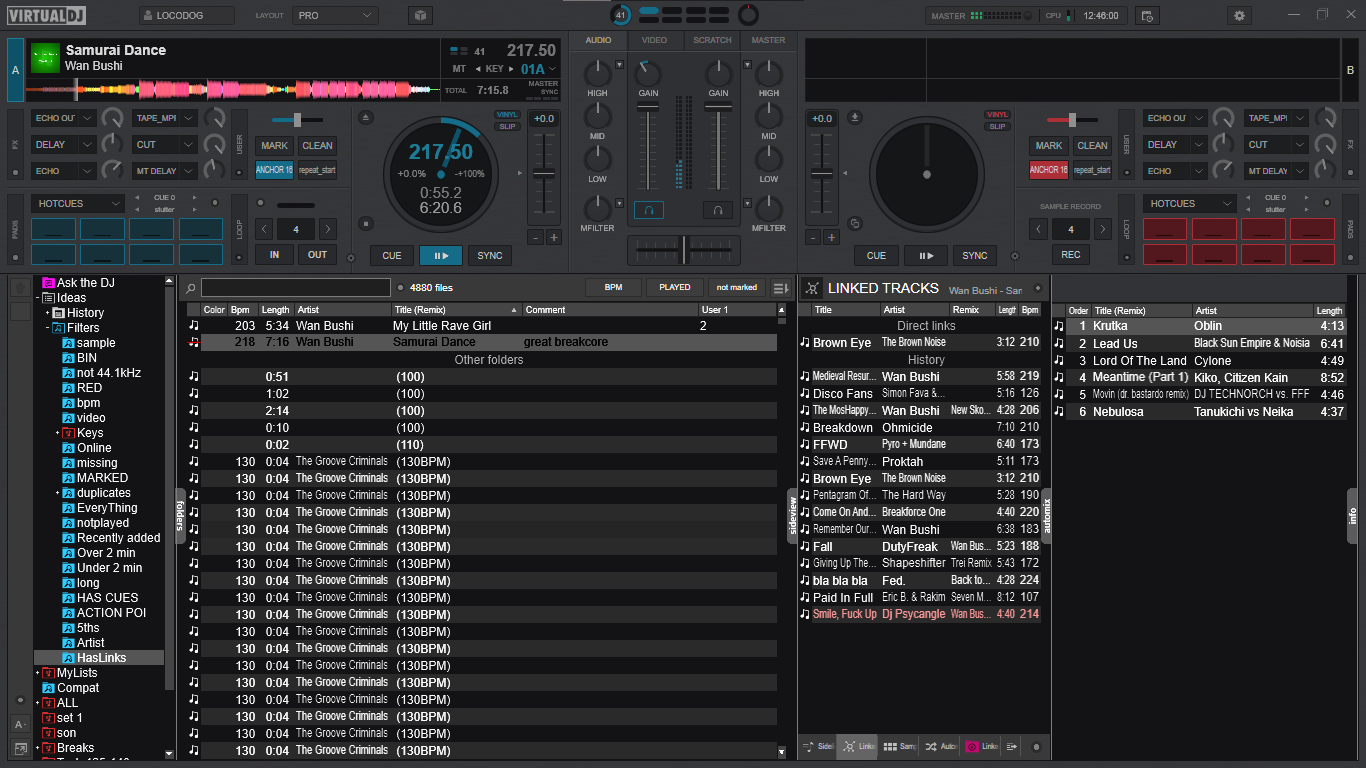This screenshot has width=1366, height=768.
Task: Click the Ask the DJ folder icon
Action: click(x=48, y=283)
